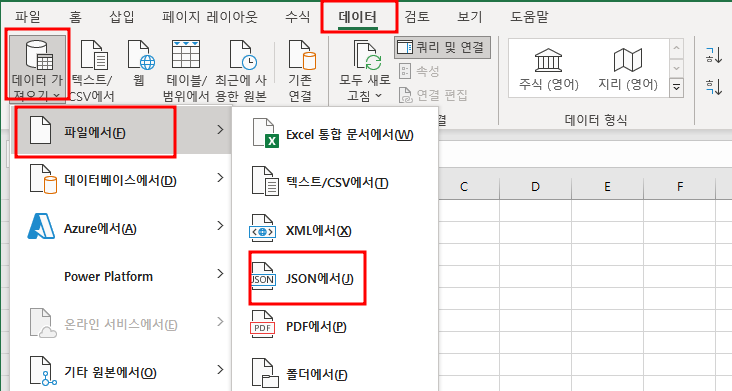732x391 pixels.
Task: Click the 연결 편집 (Edit Links) button
Action: pyautogui.click(x=433, y=95)
